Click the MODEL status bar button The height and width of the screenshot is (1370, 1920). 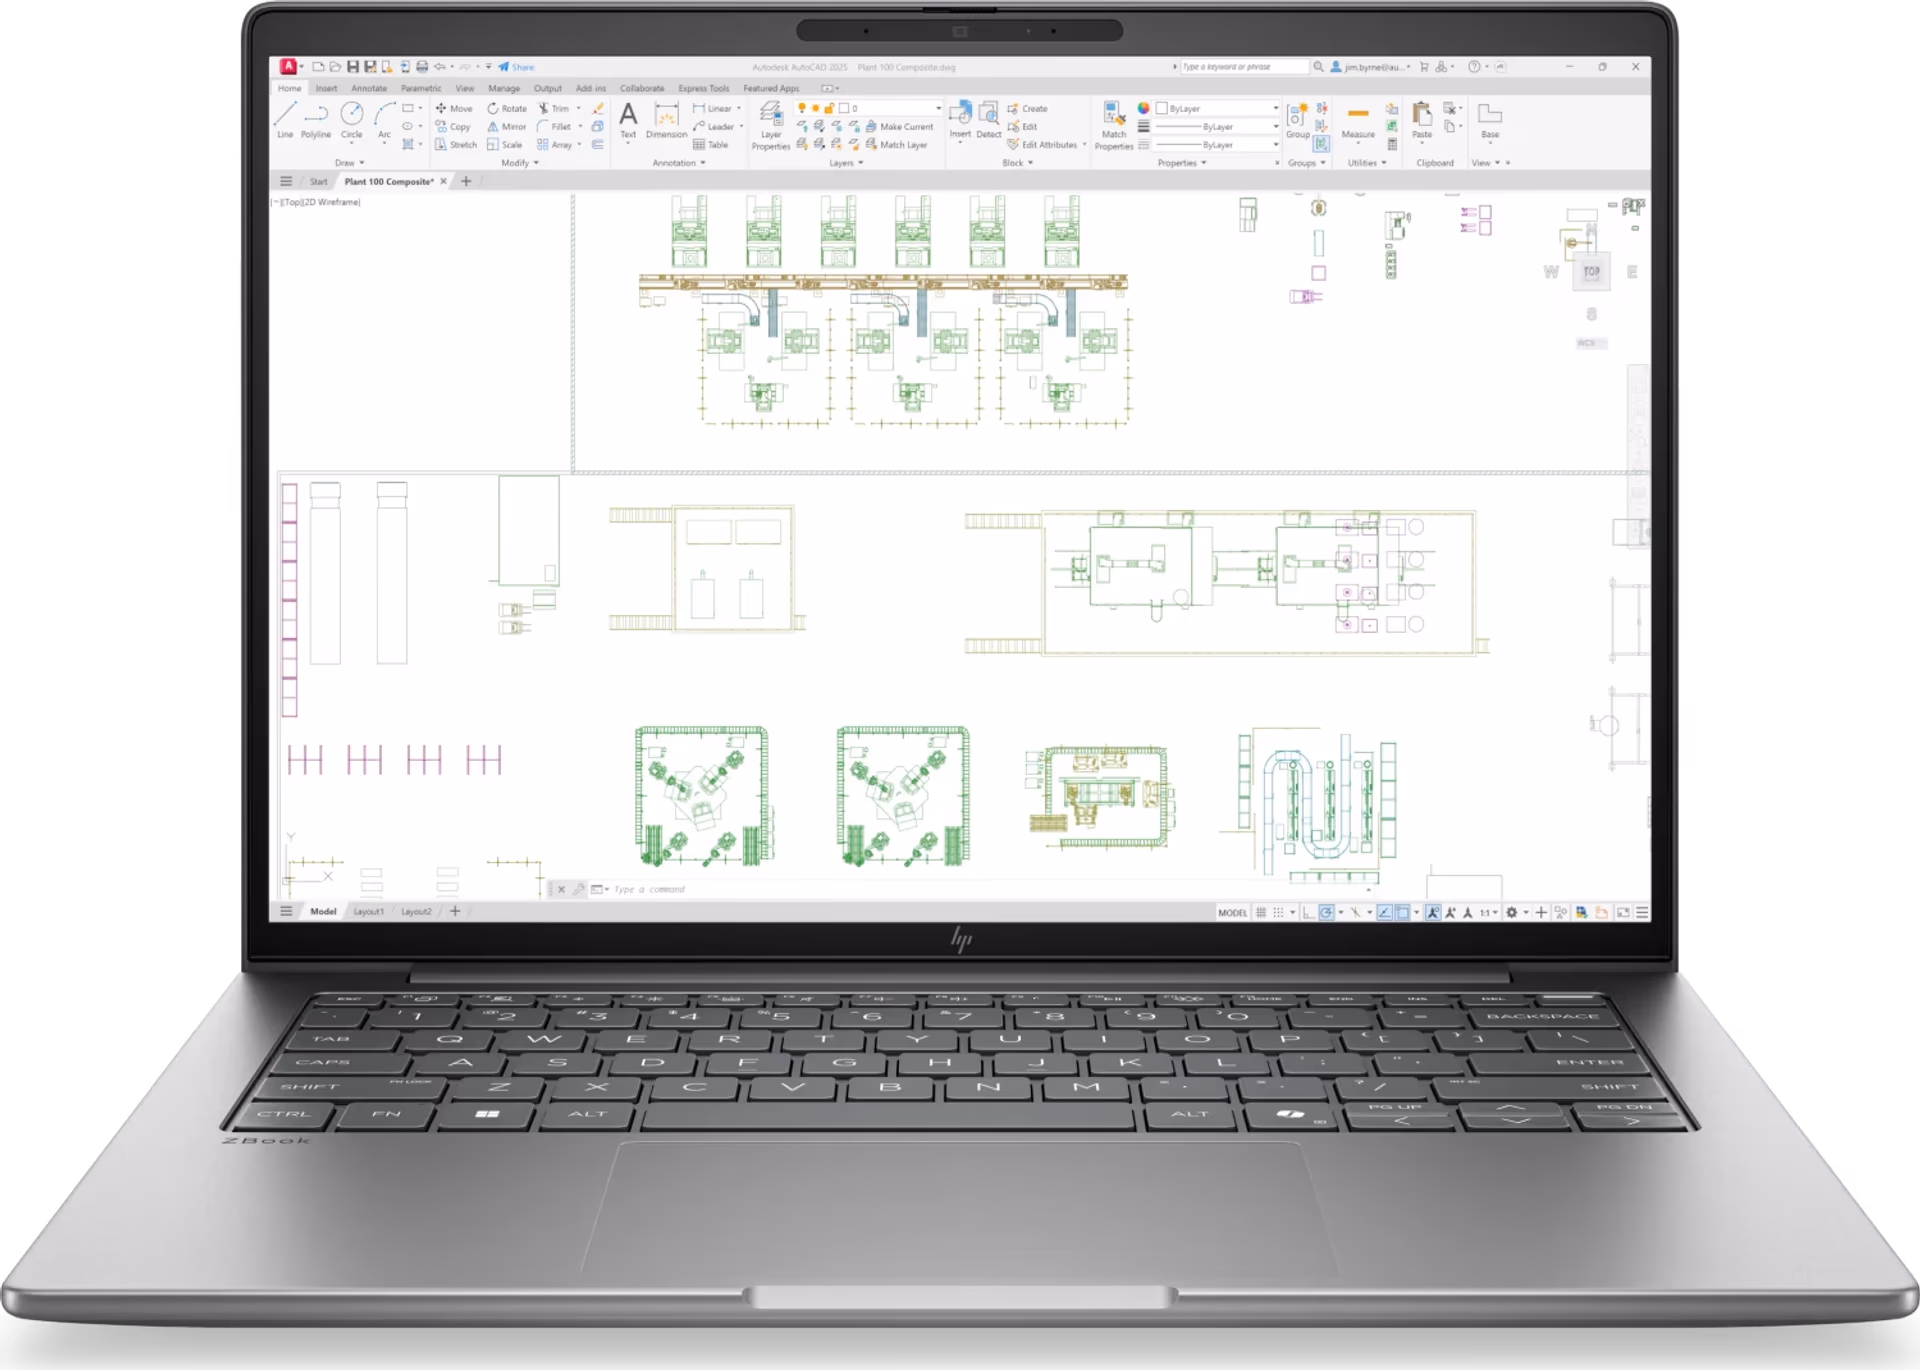(x=1232, y=912)
